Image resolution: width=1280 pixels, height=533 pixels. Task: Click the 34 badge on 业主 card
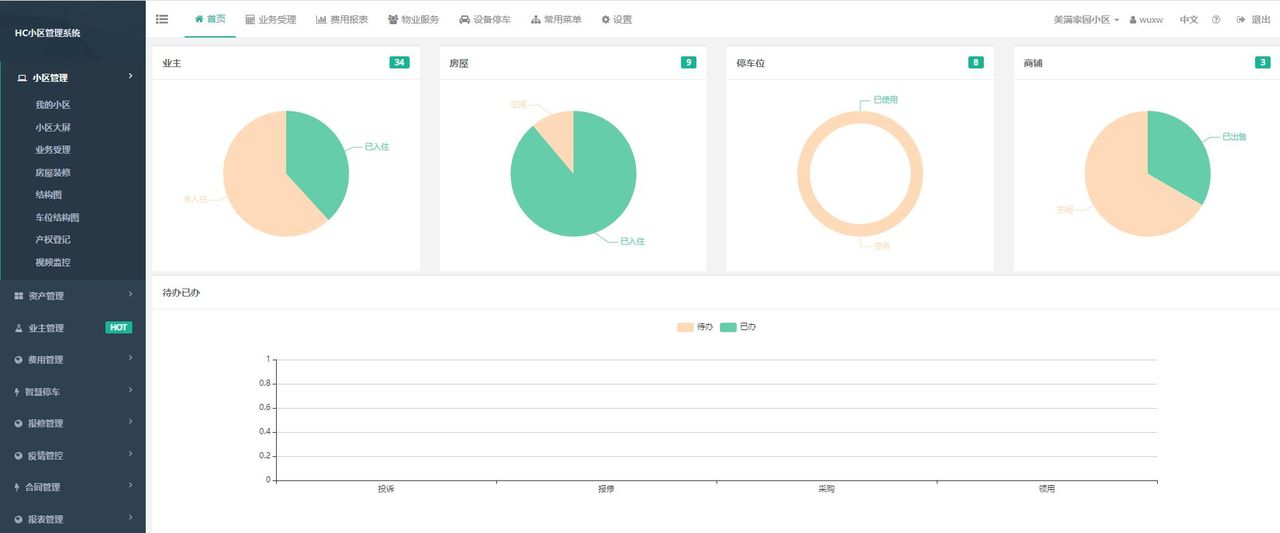click(x=400, y=62)
